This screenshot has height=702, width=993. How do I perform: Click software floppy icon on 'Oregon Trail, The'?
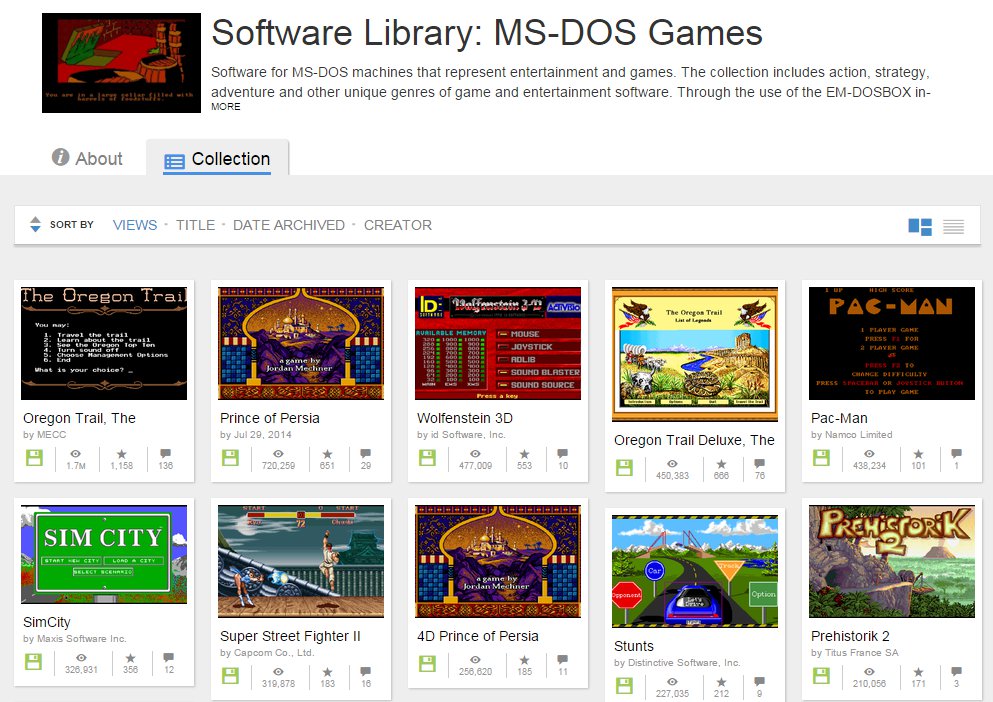tap(34, 457)
